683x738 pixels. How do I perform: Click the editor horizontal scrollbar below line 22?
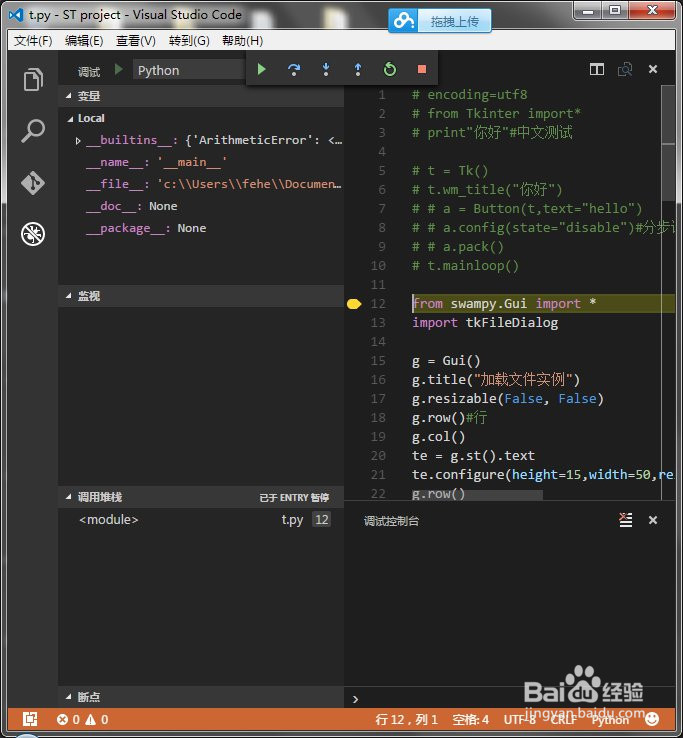click(x=477, y=495)
